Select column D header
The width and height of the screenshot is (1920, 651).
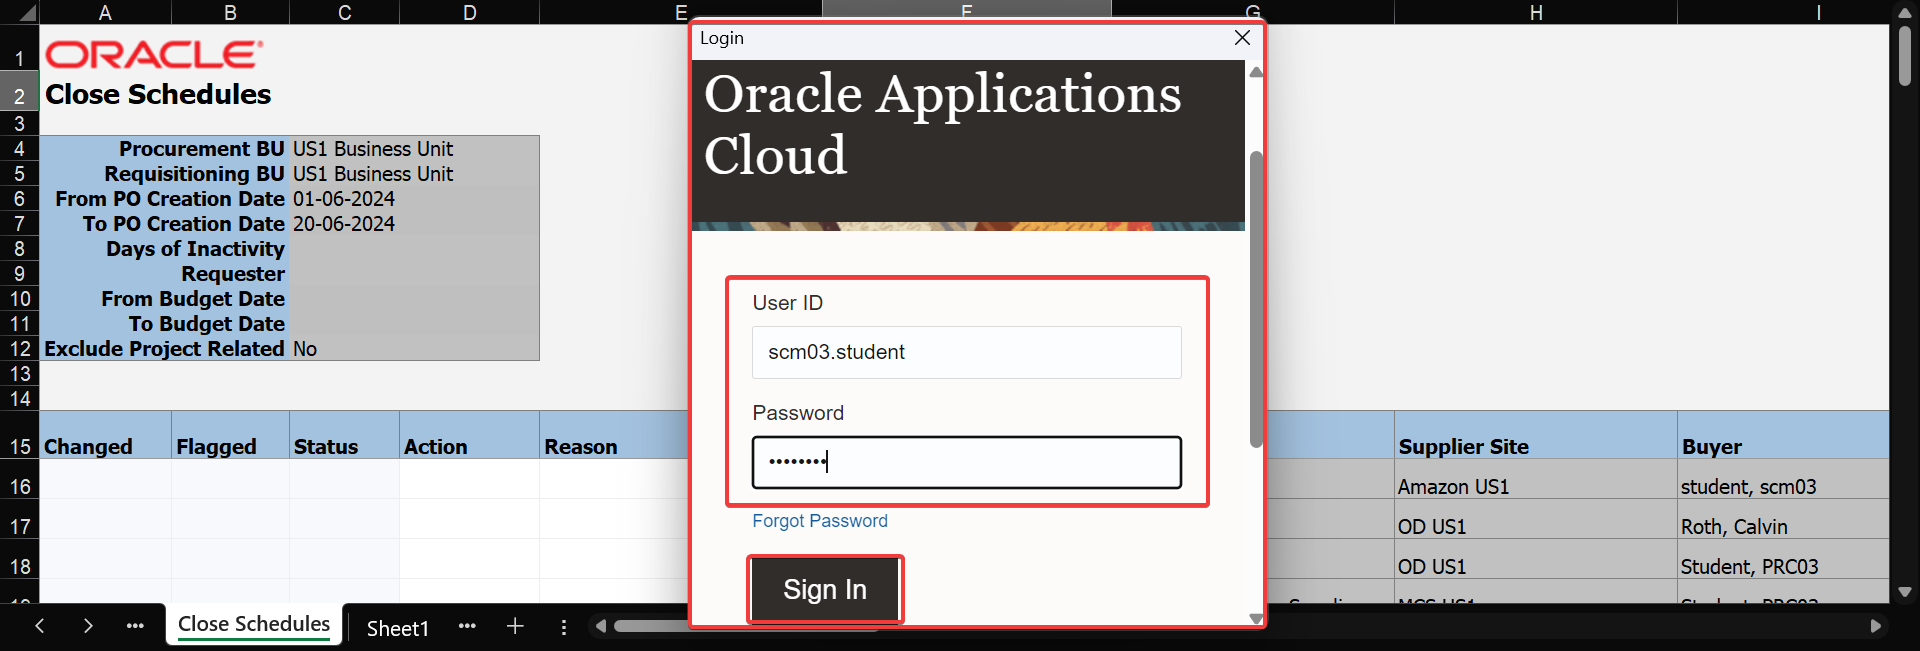[469, 12]
